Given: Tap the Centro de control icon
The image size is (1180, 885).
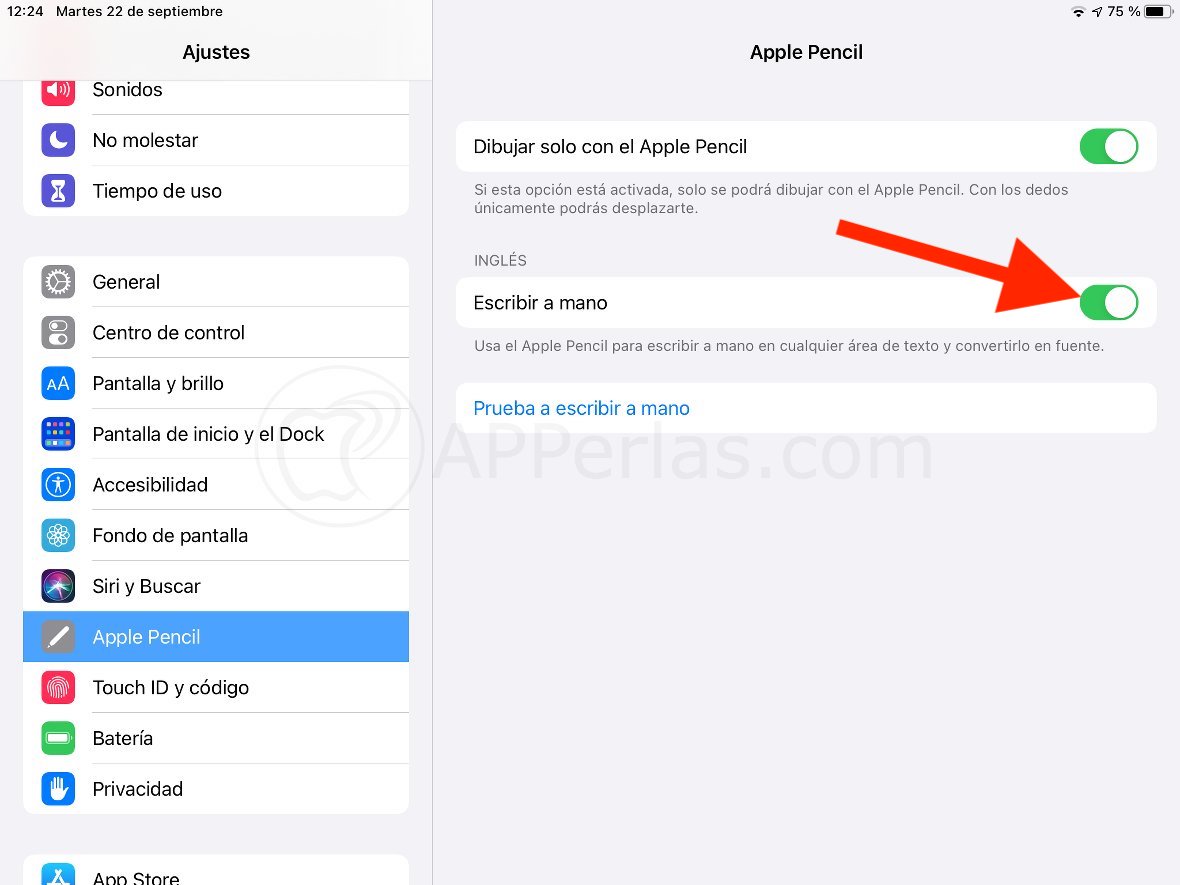Looking at the screenshot, I should click(58, 333).
